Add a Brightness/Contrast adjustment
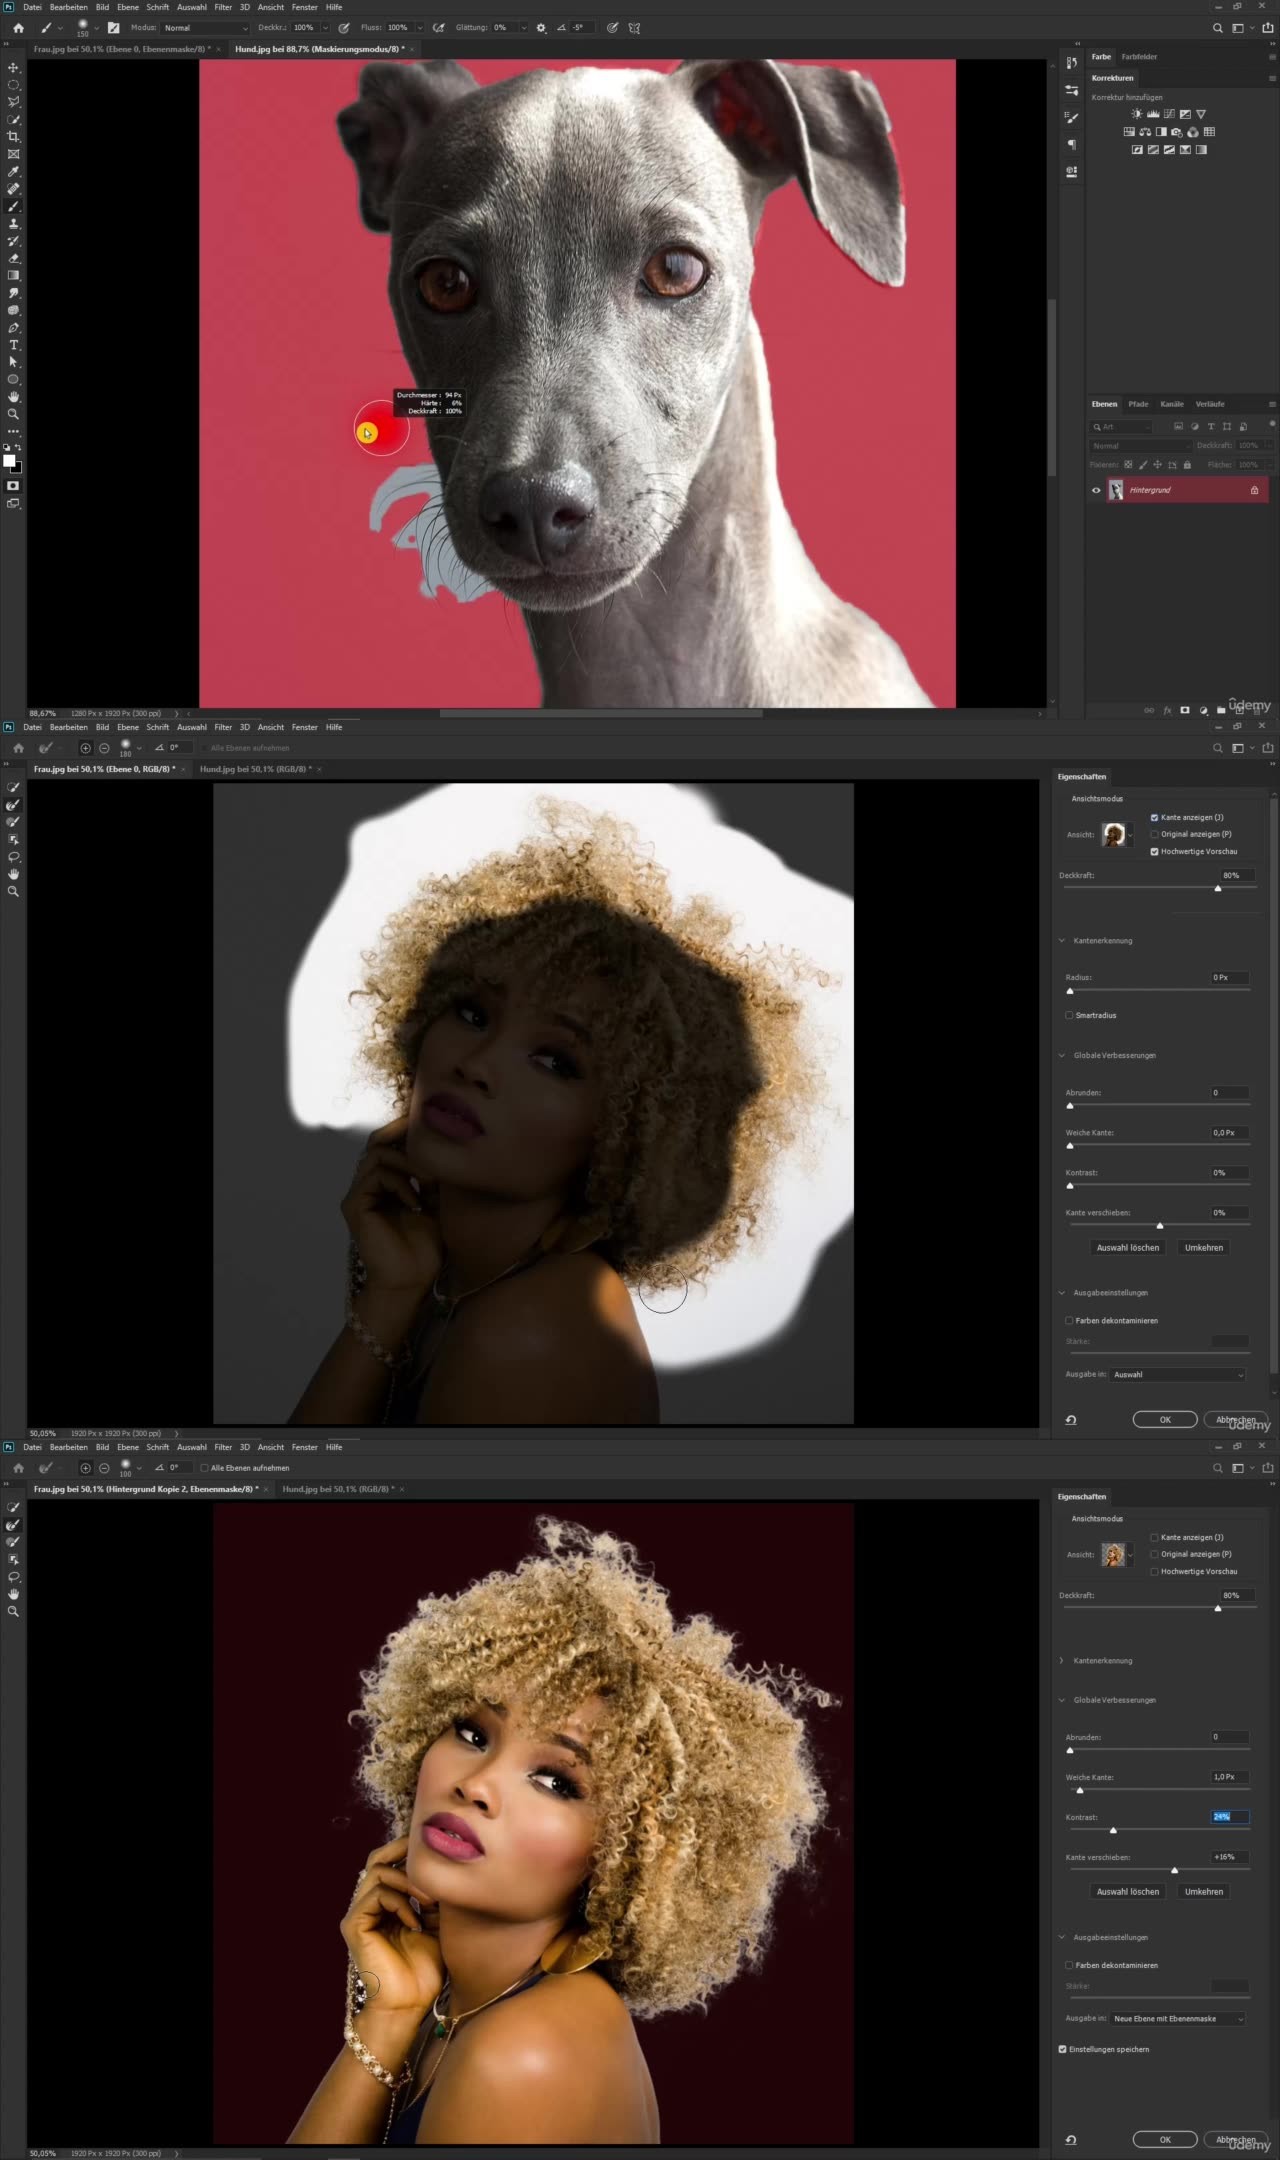1280x2160 pixels. [1136, 114]
